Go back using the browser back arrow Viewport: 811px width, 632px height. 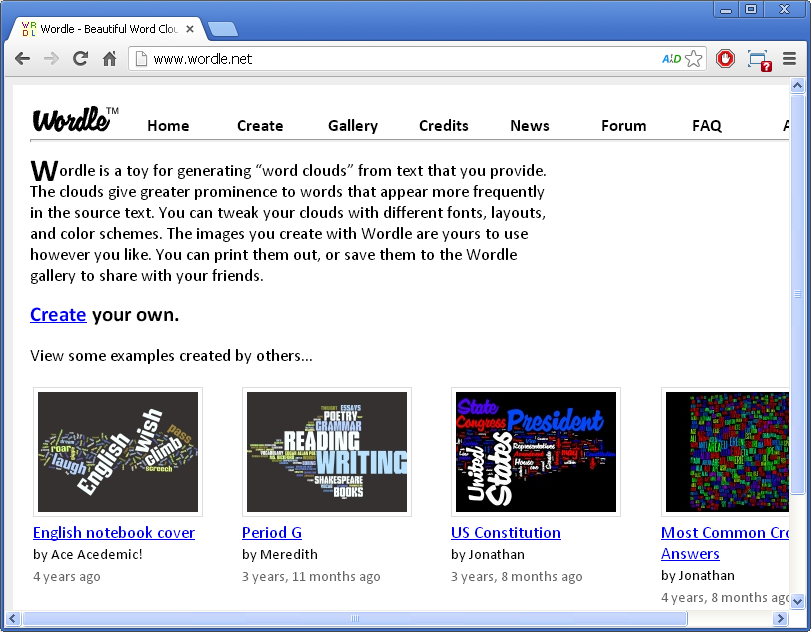(22, 59)
